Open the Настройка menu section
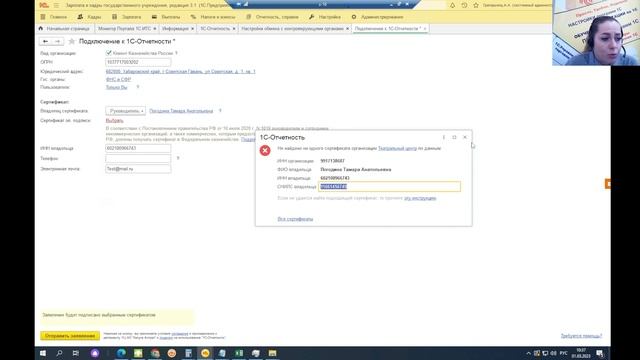The image size is (640, 360). tap(325, 17)
